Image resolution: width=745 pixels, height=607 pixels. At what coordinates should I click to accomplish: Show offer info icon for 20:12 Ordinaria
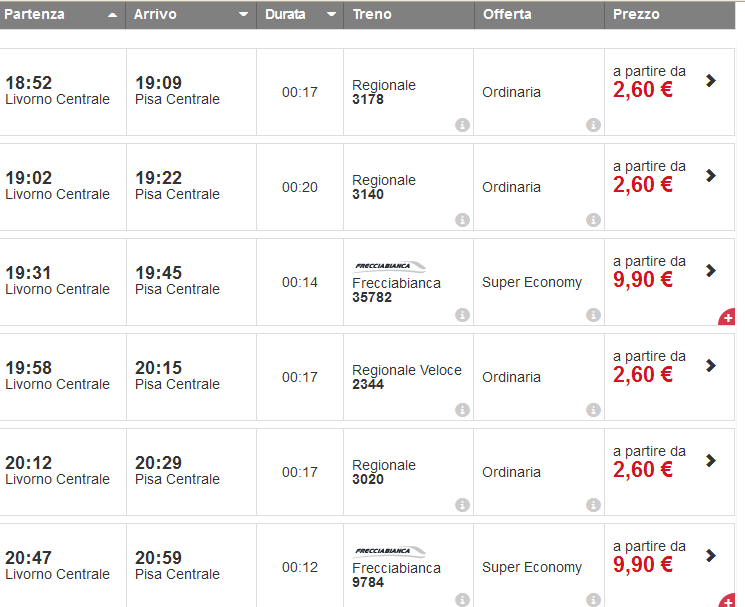(593, 505)
